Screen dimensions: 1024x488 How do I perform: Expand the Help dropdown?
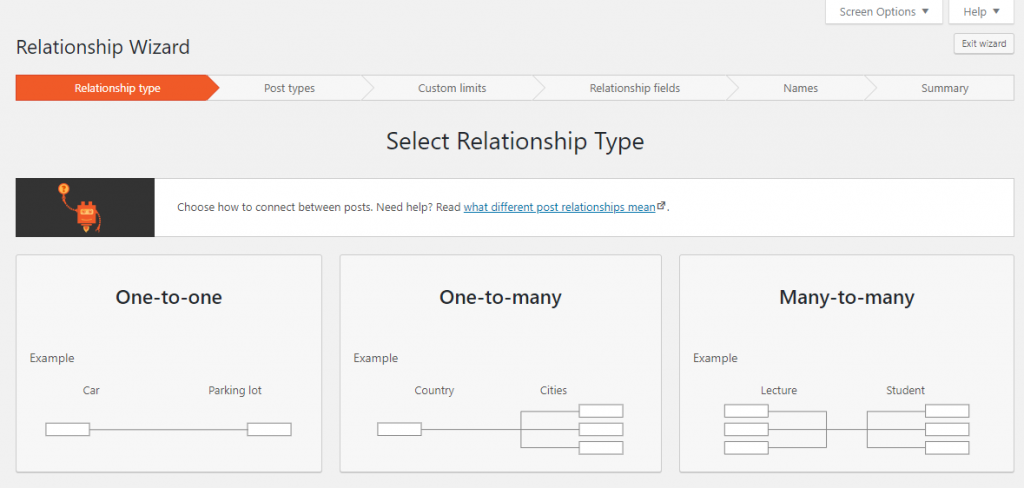point(981,12)
